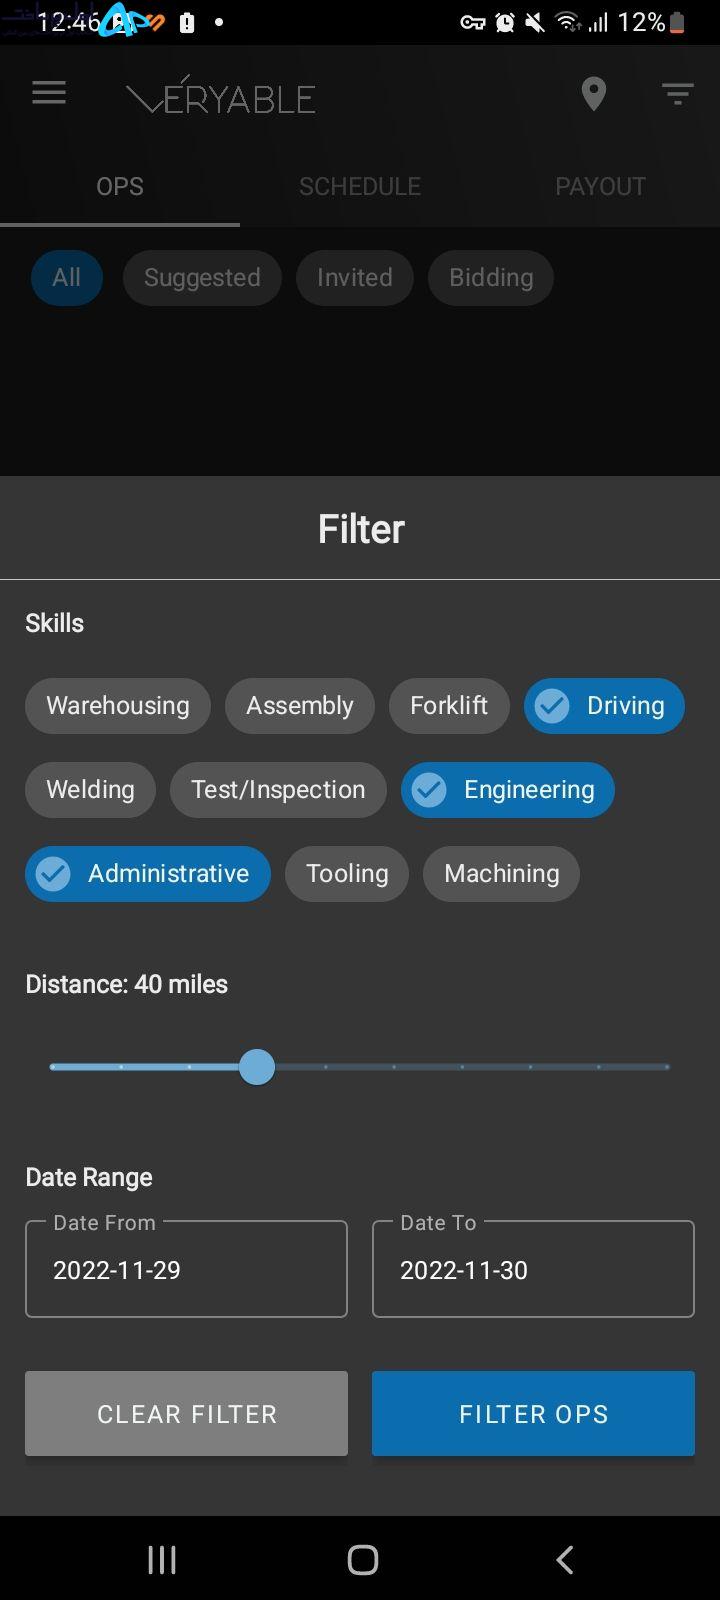Open recent apps navigation icon
The height and width of the screenshot is (1600, 720).
coord(162,1559)
